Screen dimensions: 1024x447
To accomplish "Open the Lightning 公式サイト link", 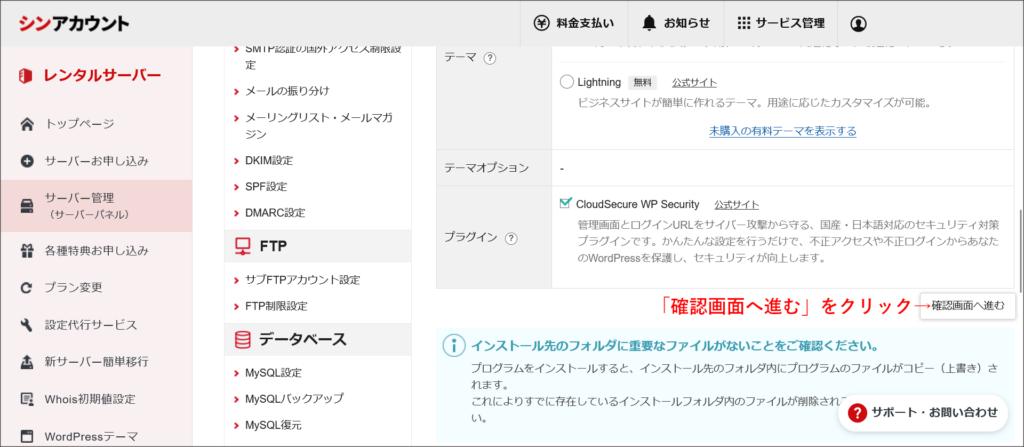I will (x=694, y=83).
